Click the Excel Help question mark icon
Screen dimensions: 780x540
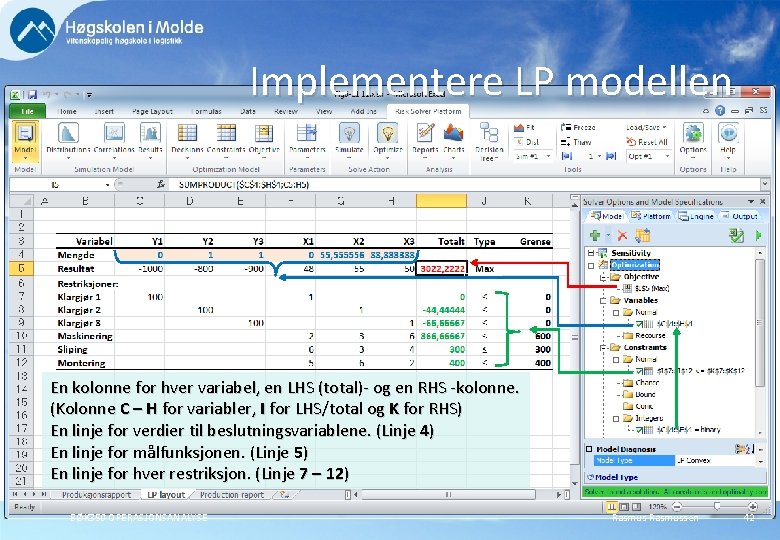pyautogui.click(x=720, y=111)
